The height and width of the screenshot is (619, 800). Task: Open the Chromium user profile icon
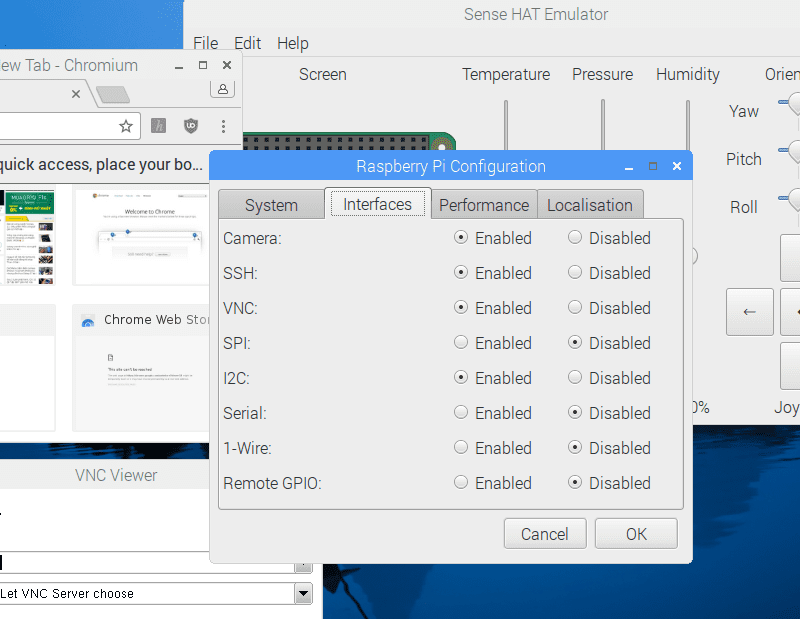point(222,89)
